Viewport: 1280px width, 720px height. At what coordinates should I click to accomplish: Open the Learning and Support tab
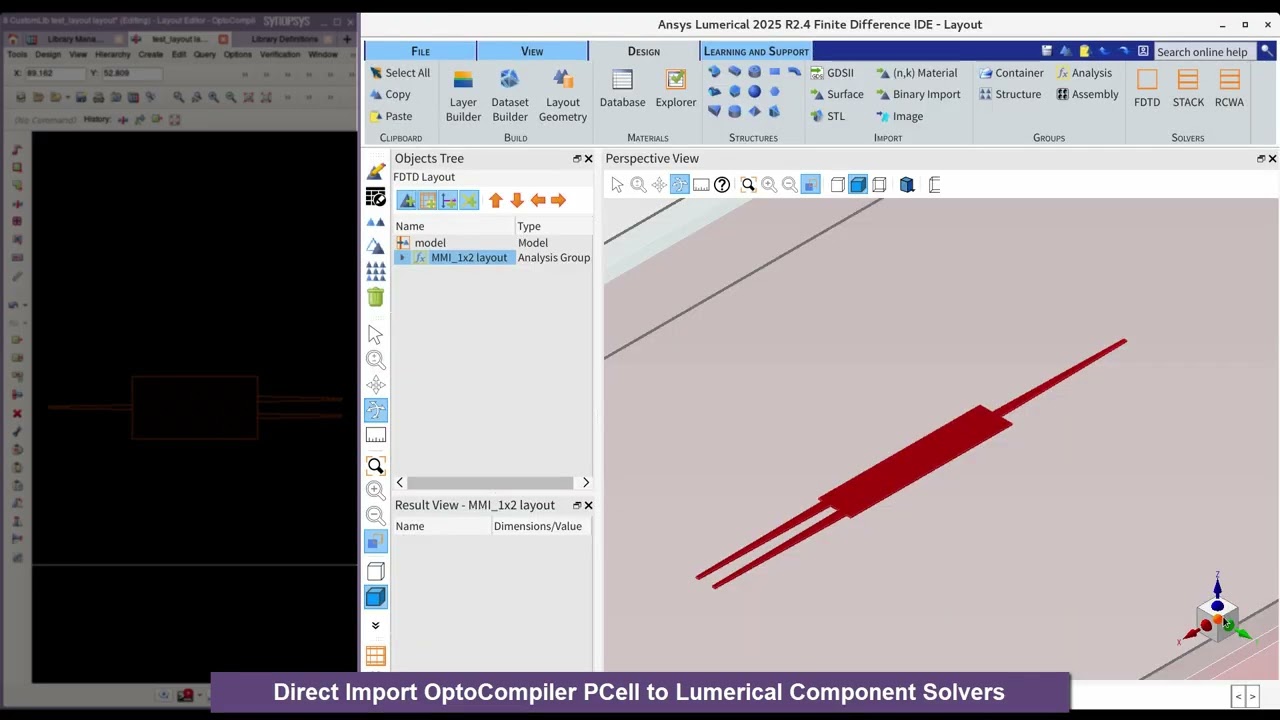[x=756, y=51]
